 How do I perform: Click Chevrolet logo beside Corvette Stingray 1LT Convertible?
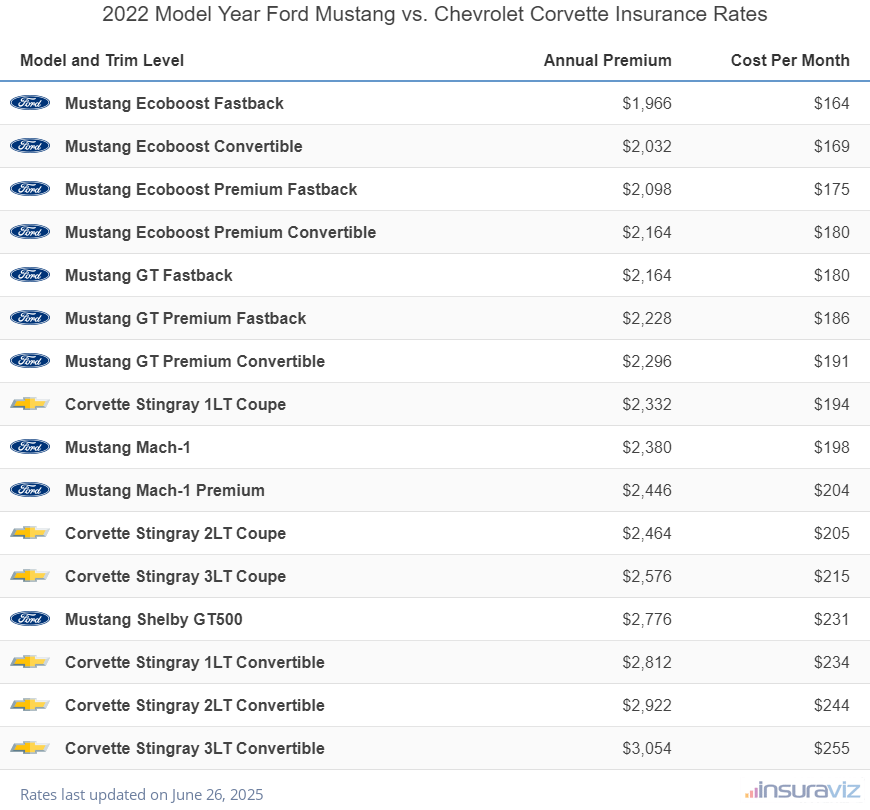pos(30,662)
